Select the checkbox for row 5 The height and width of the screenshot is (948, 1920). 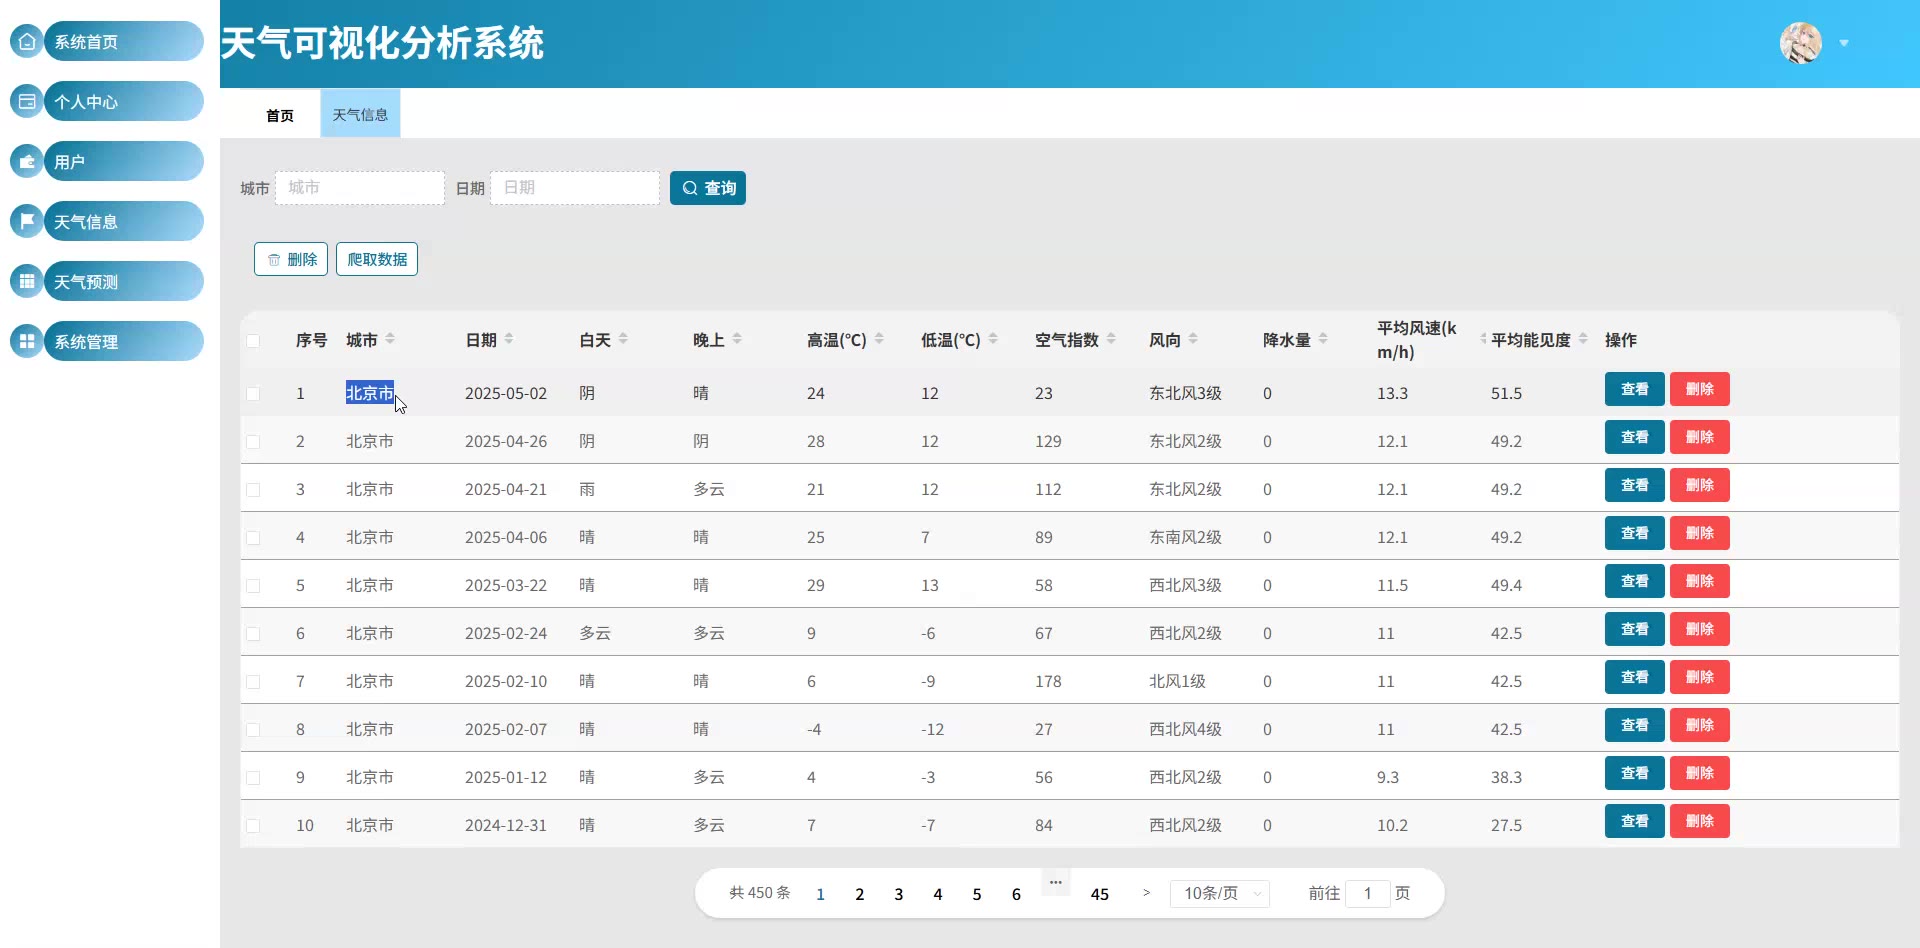253,586
